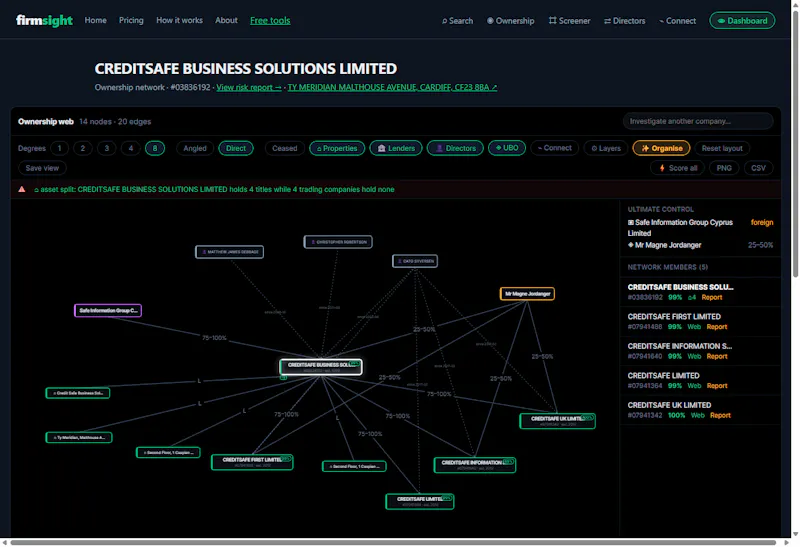
Task: Open the Pricing page
Action: tap(131, 20)
